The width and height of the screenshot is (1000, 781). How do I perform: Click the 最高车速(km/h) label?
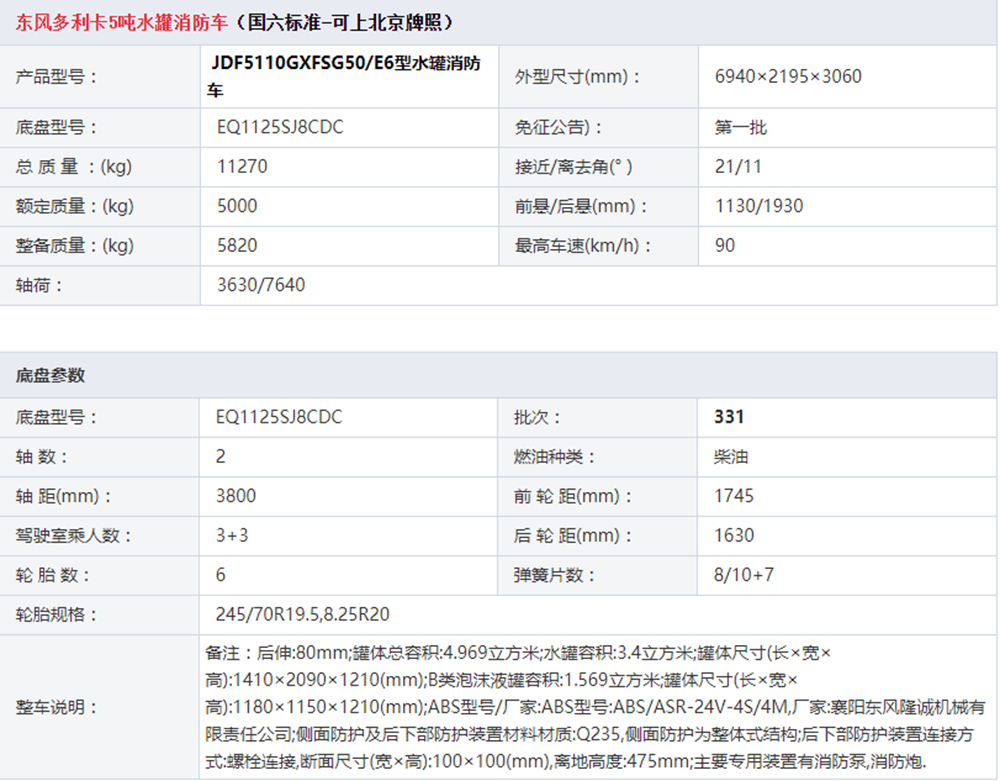pyautogui.click(x=583, y=246)
